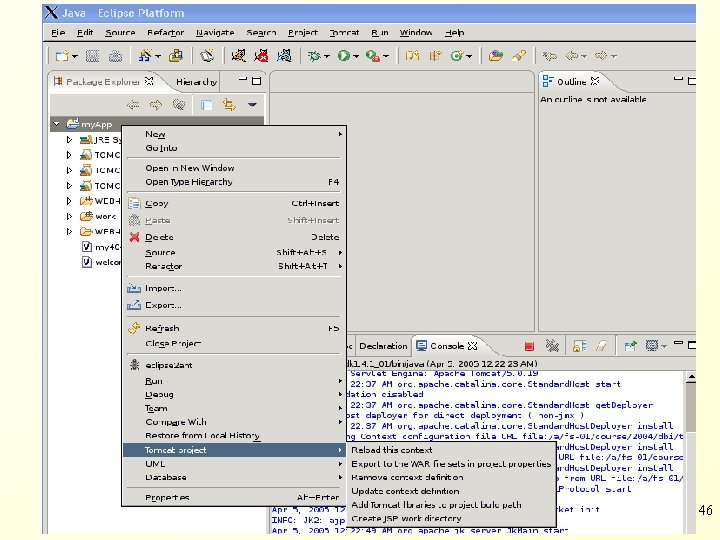Screen dimensions: 720x540
Task: Open the Navigate menu
Action: tap(215, 33)
